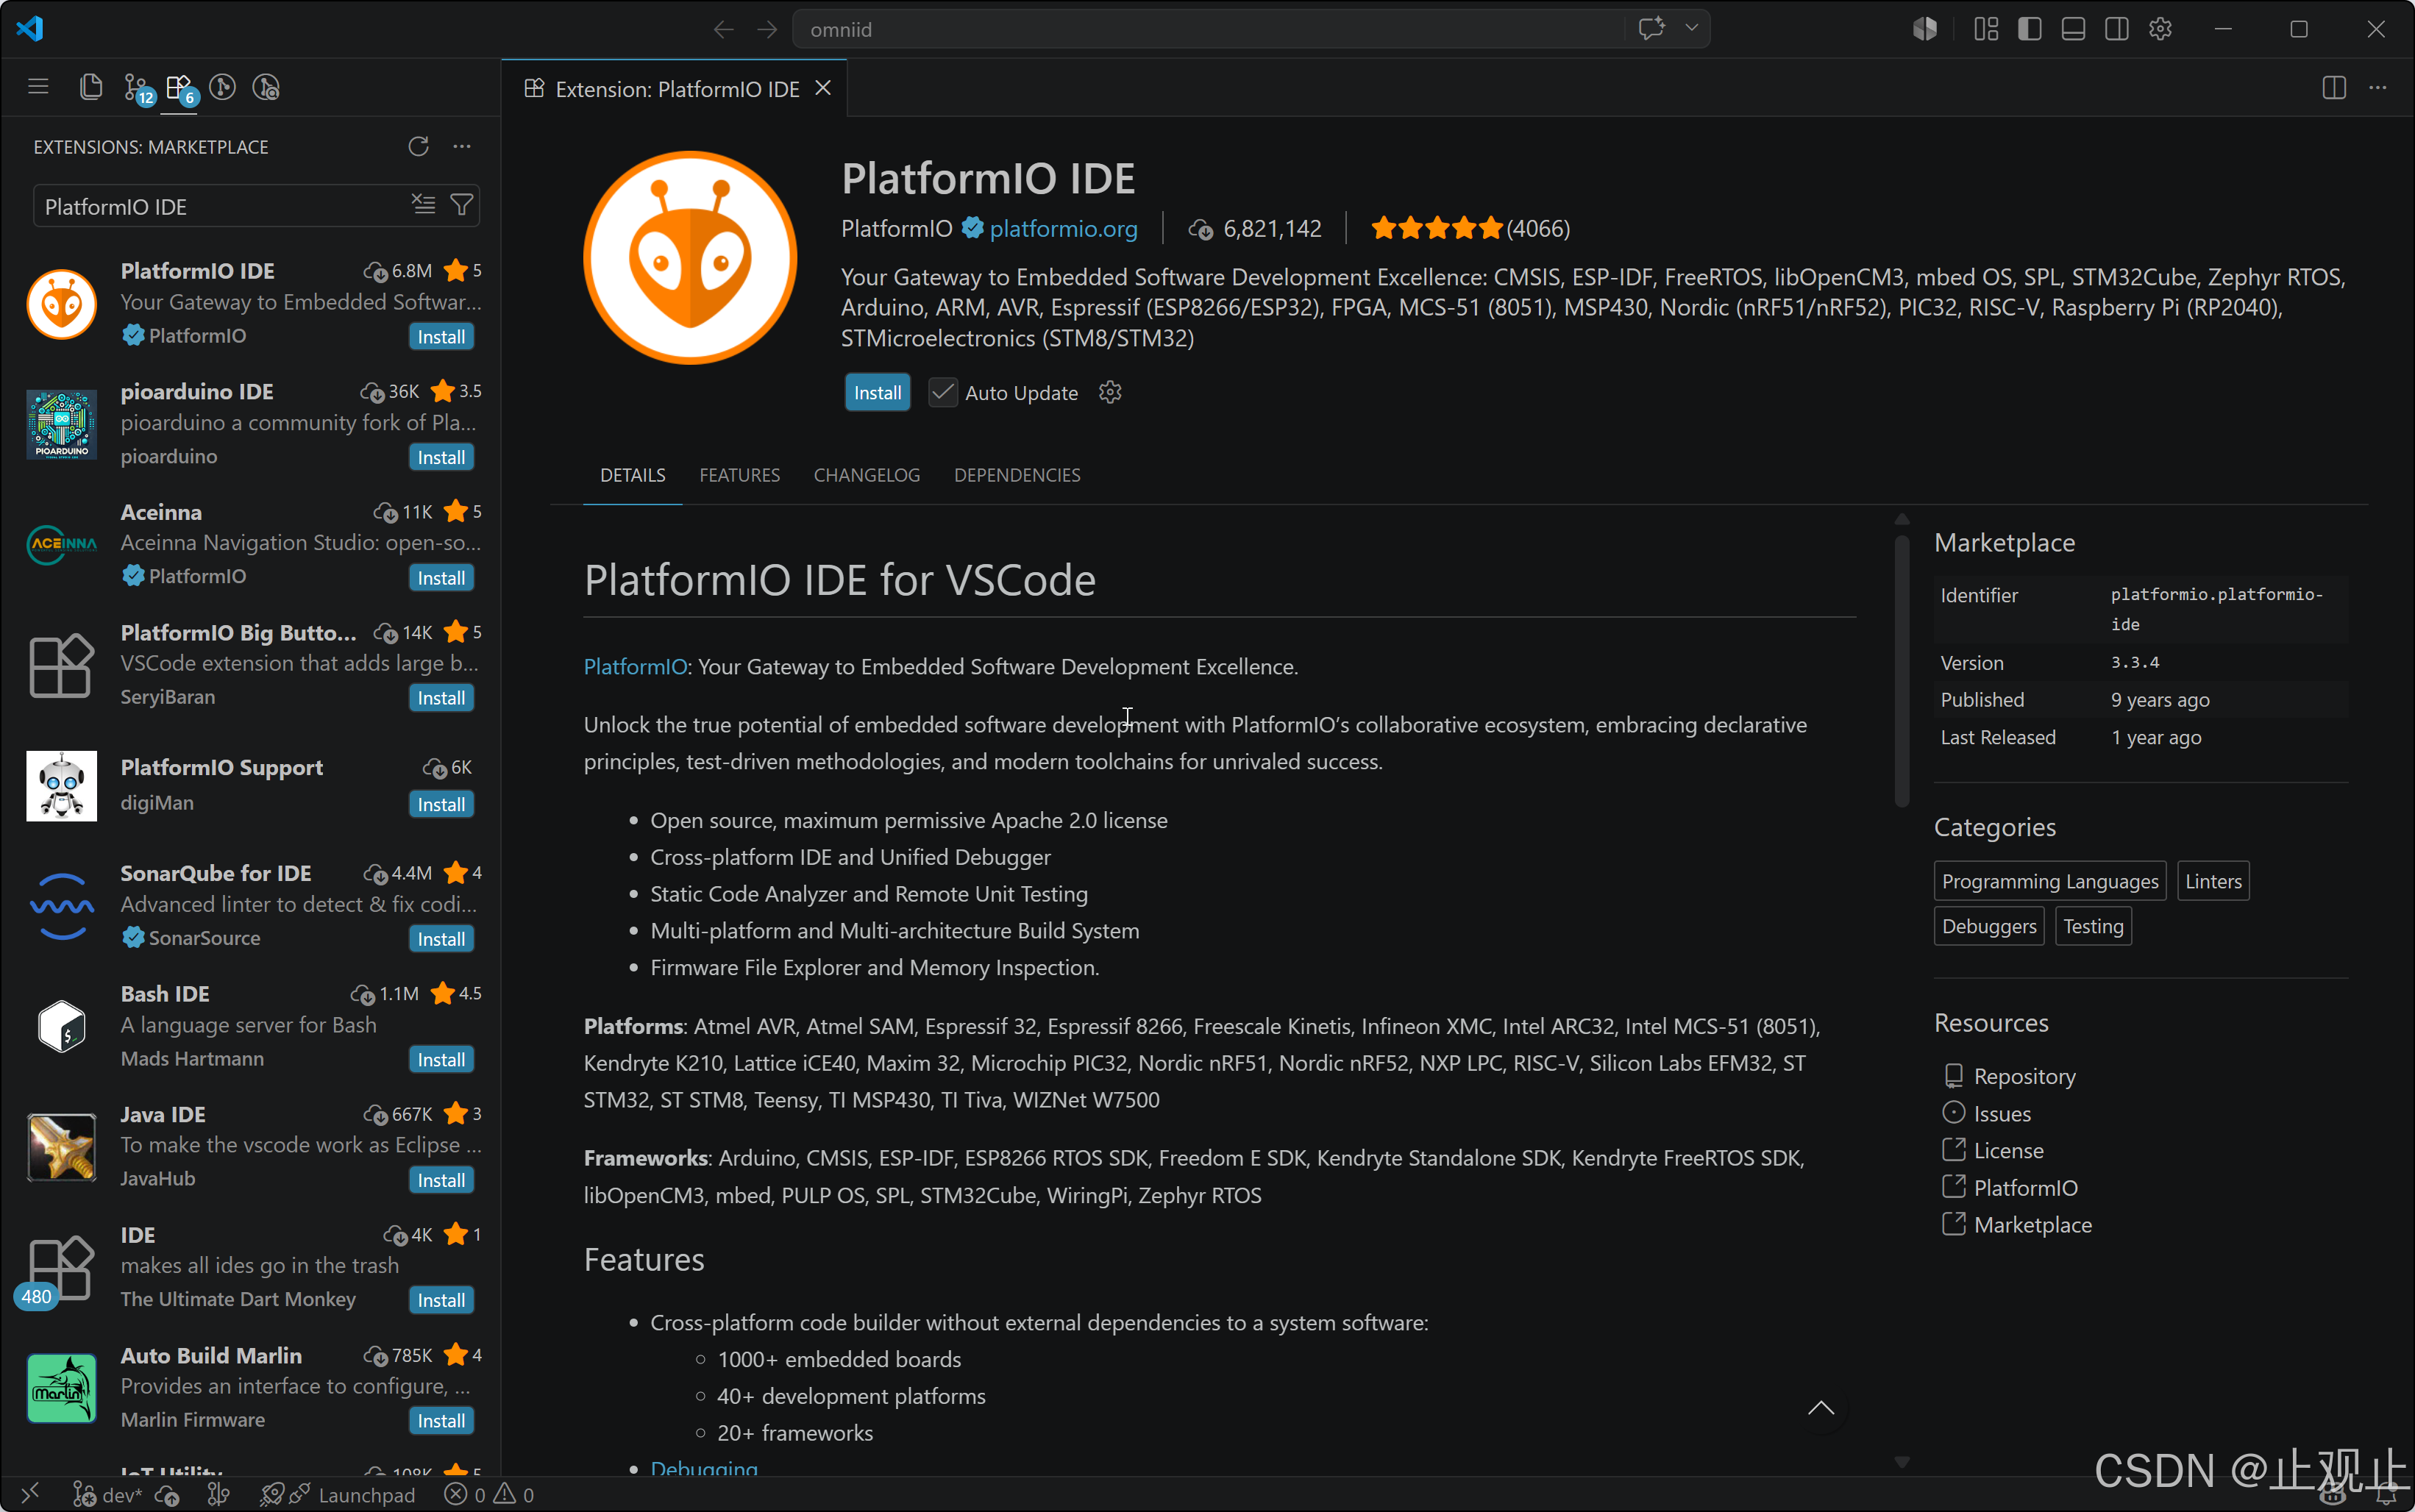This screenshot has height=1512, width=2415.
Task: Select PlatformIO IDE in the results list
Action: (250, 303)
